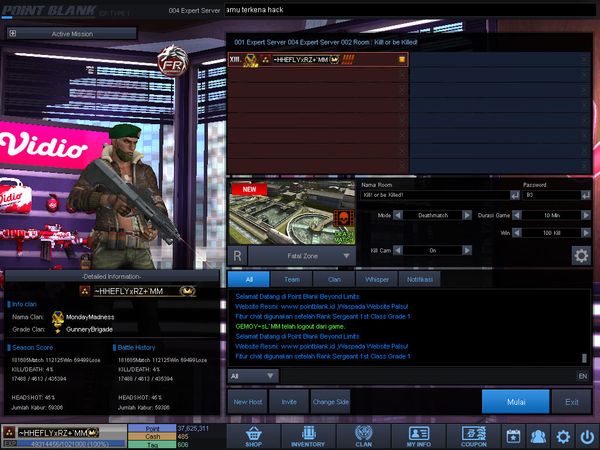
Task: Open the COUPON ticket icon
Action: coord(474,436)
